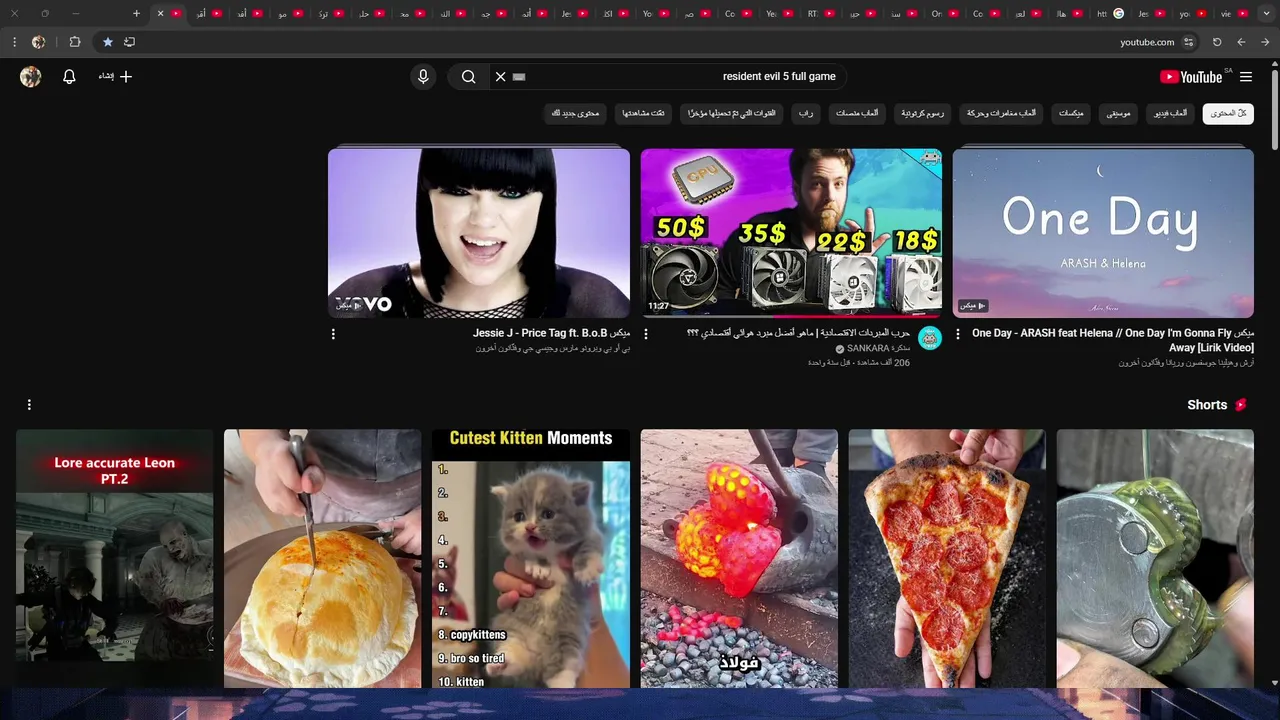Viewport: 1280px width, 720px height.
Task: Select the 'راب' filter chip
Action: tap(805, 114)
